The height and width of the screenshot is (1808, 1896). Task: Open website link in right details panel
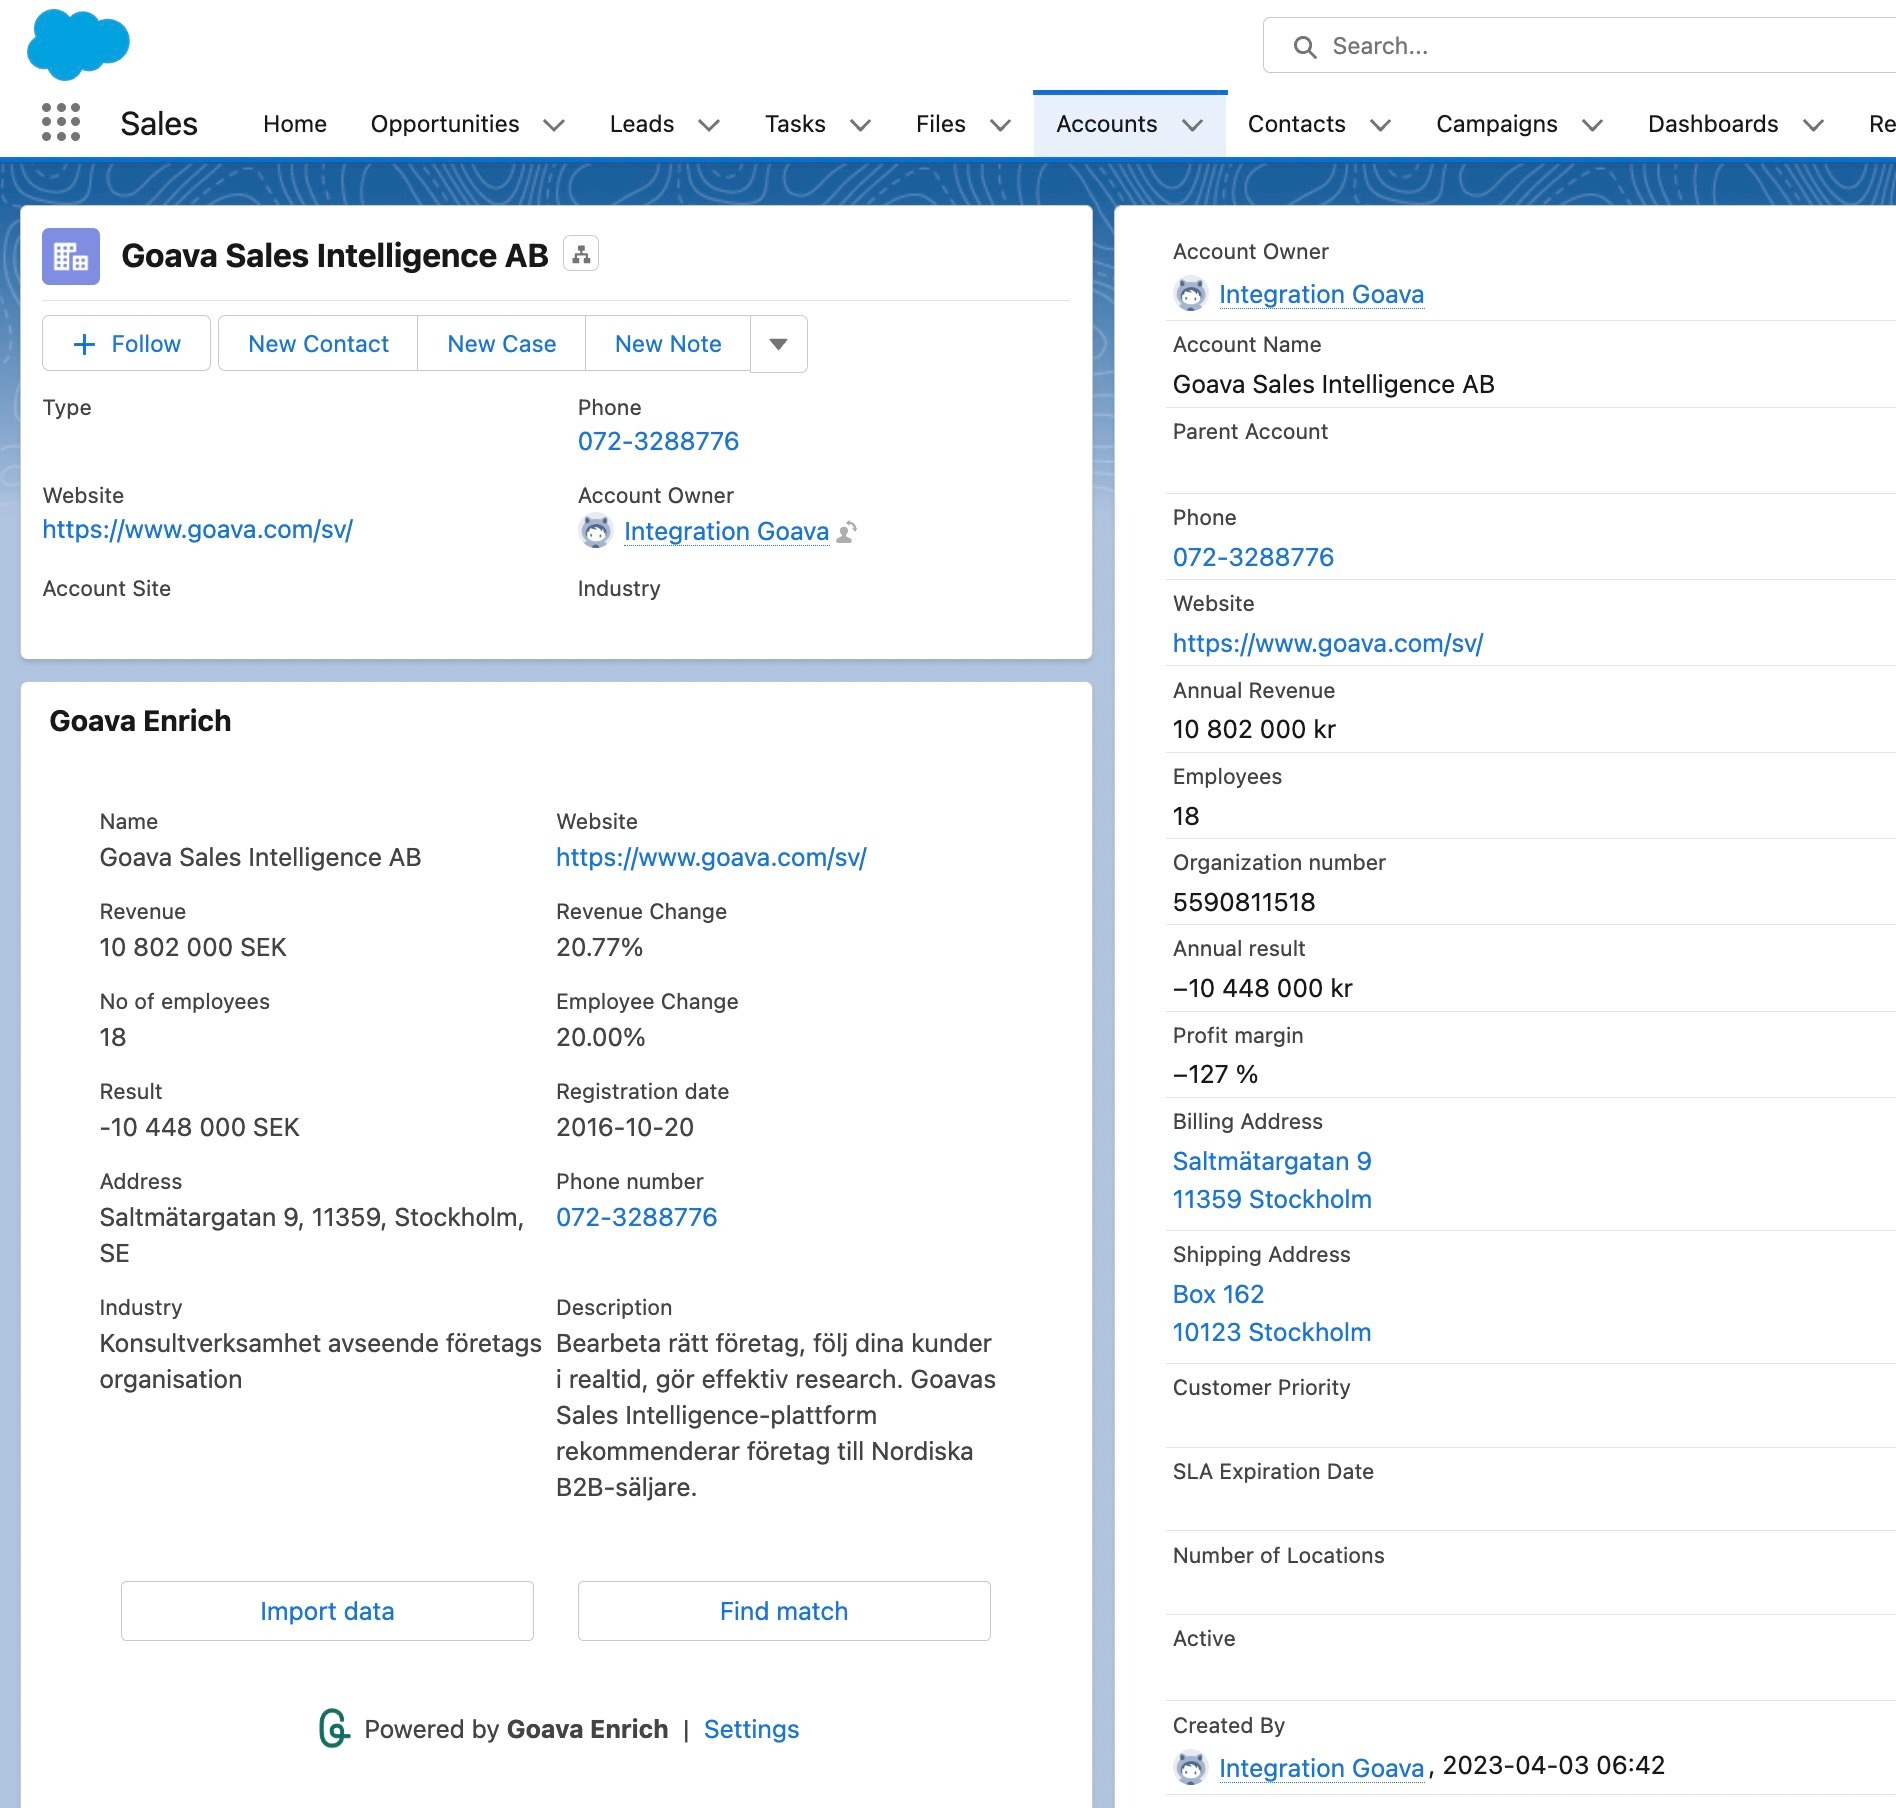tap(1328, 643)
